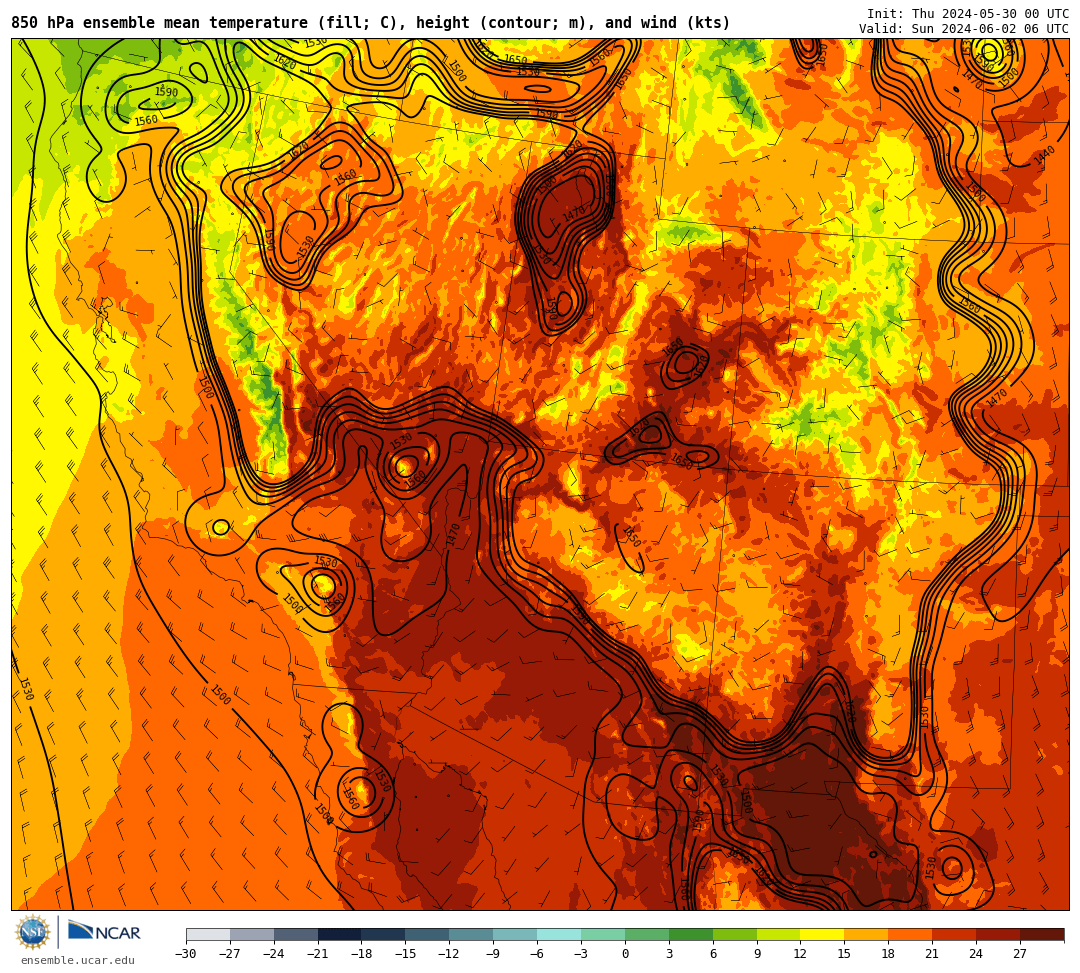Pick the -3 to 0 mint swatch
This screenshot has height=973, width=1080.
[x=603, y=934]
